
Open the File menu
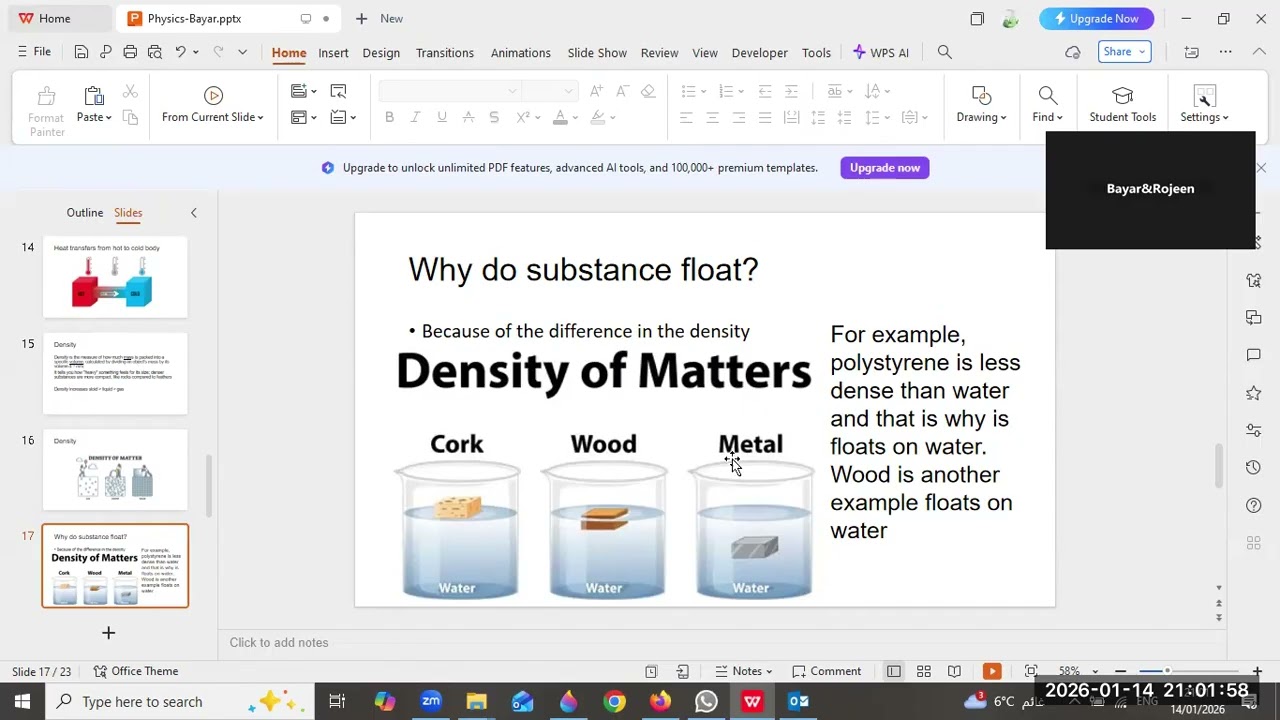click(34, 52)
